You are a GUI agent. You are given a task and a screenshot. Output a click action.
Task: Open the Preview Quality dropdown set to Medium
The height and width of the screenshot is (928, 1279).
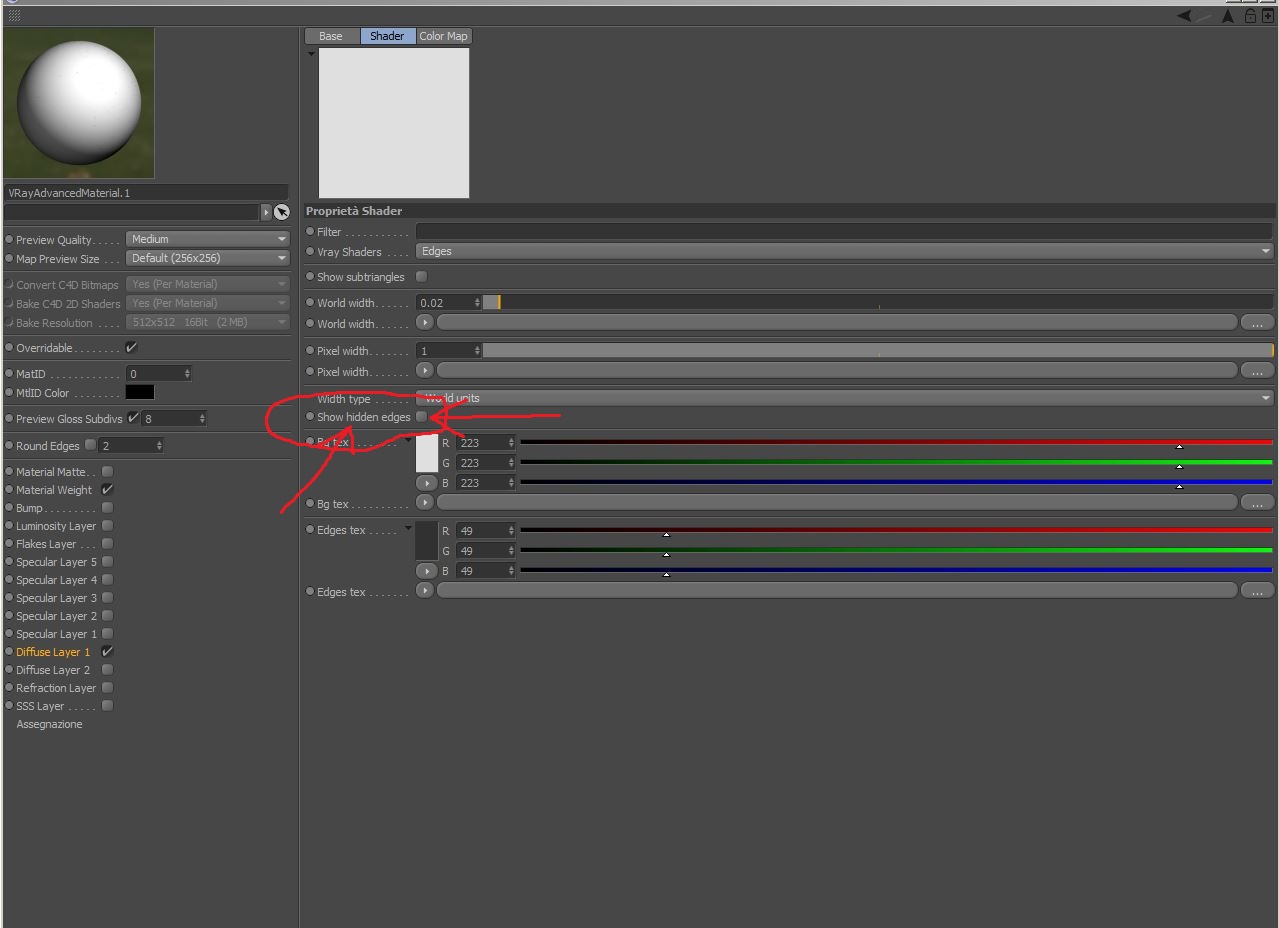(x=208, y=239)
